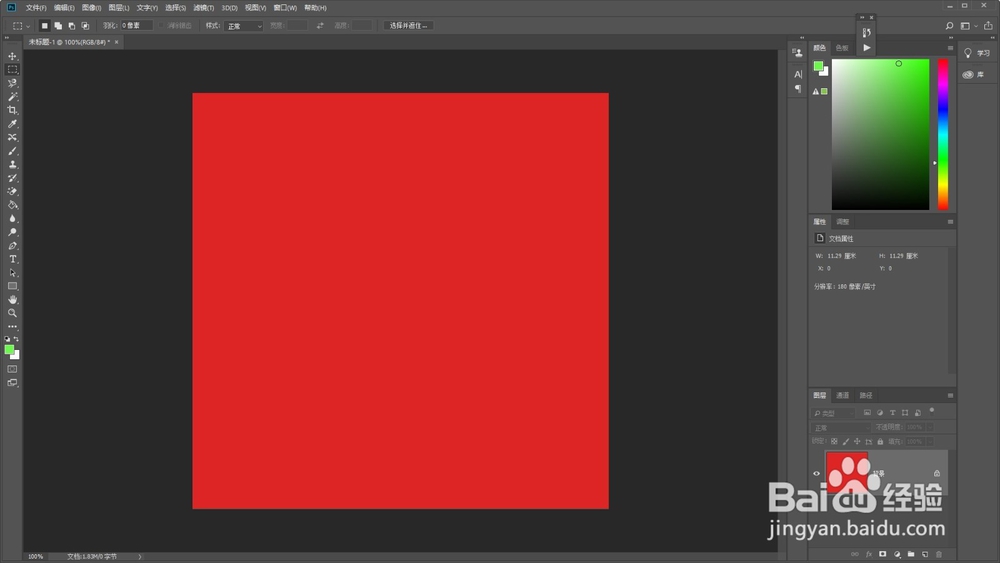
Task: Choose Intersect with Selection mode
Action: pos(85,26)
